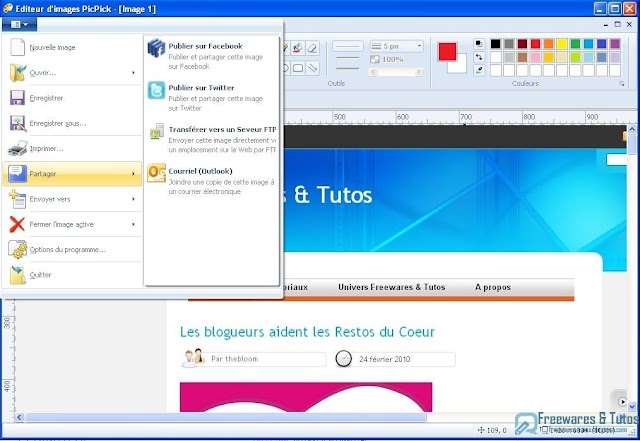Open the application menu dropdown button
This screenshot has height=441, width=640.
click(x=19, y=24)
